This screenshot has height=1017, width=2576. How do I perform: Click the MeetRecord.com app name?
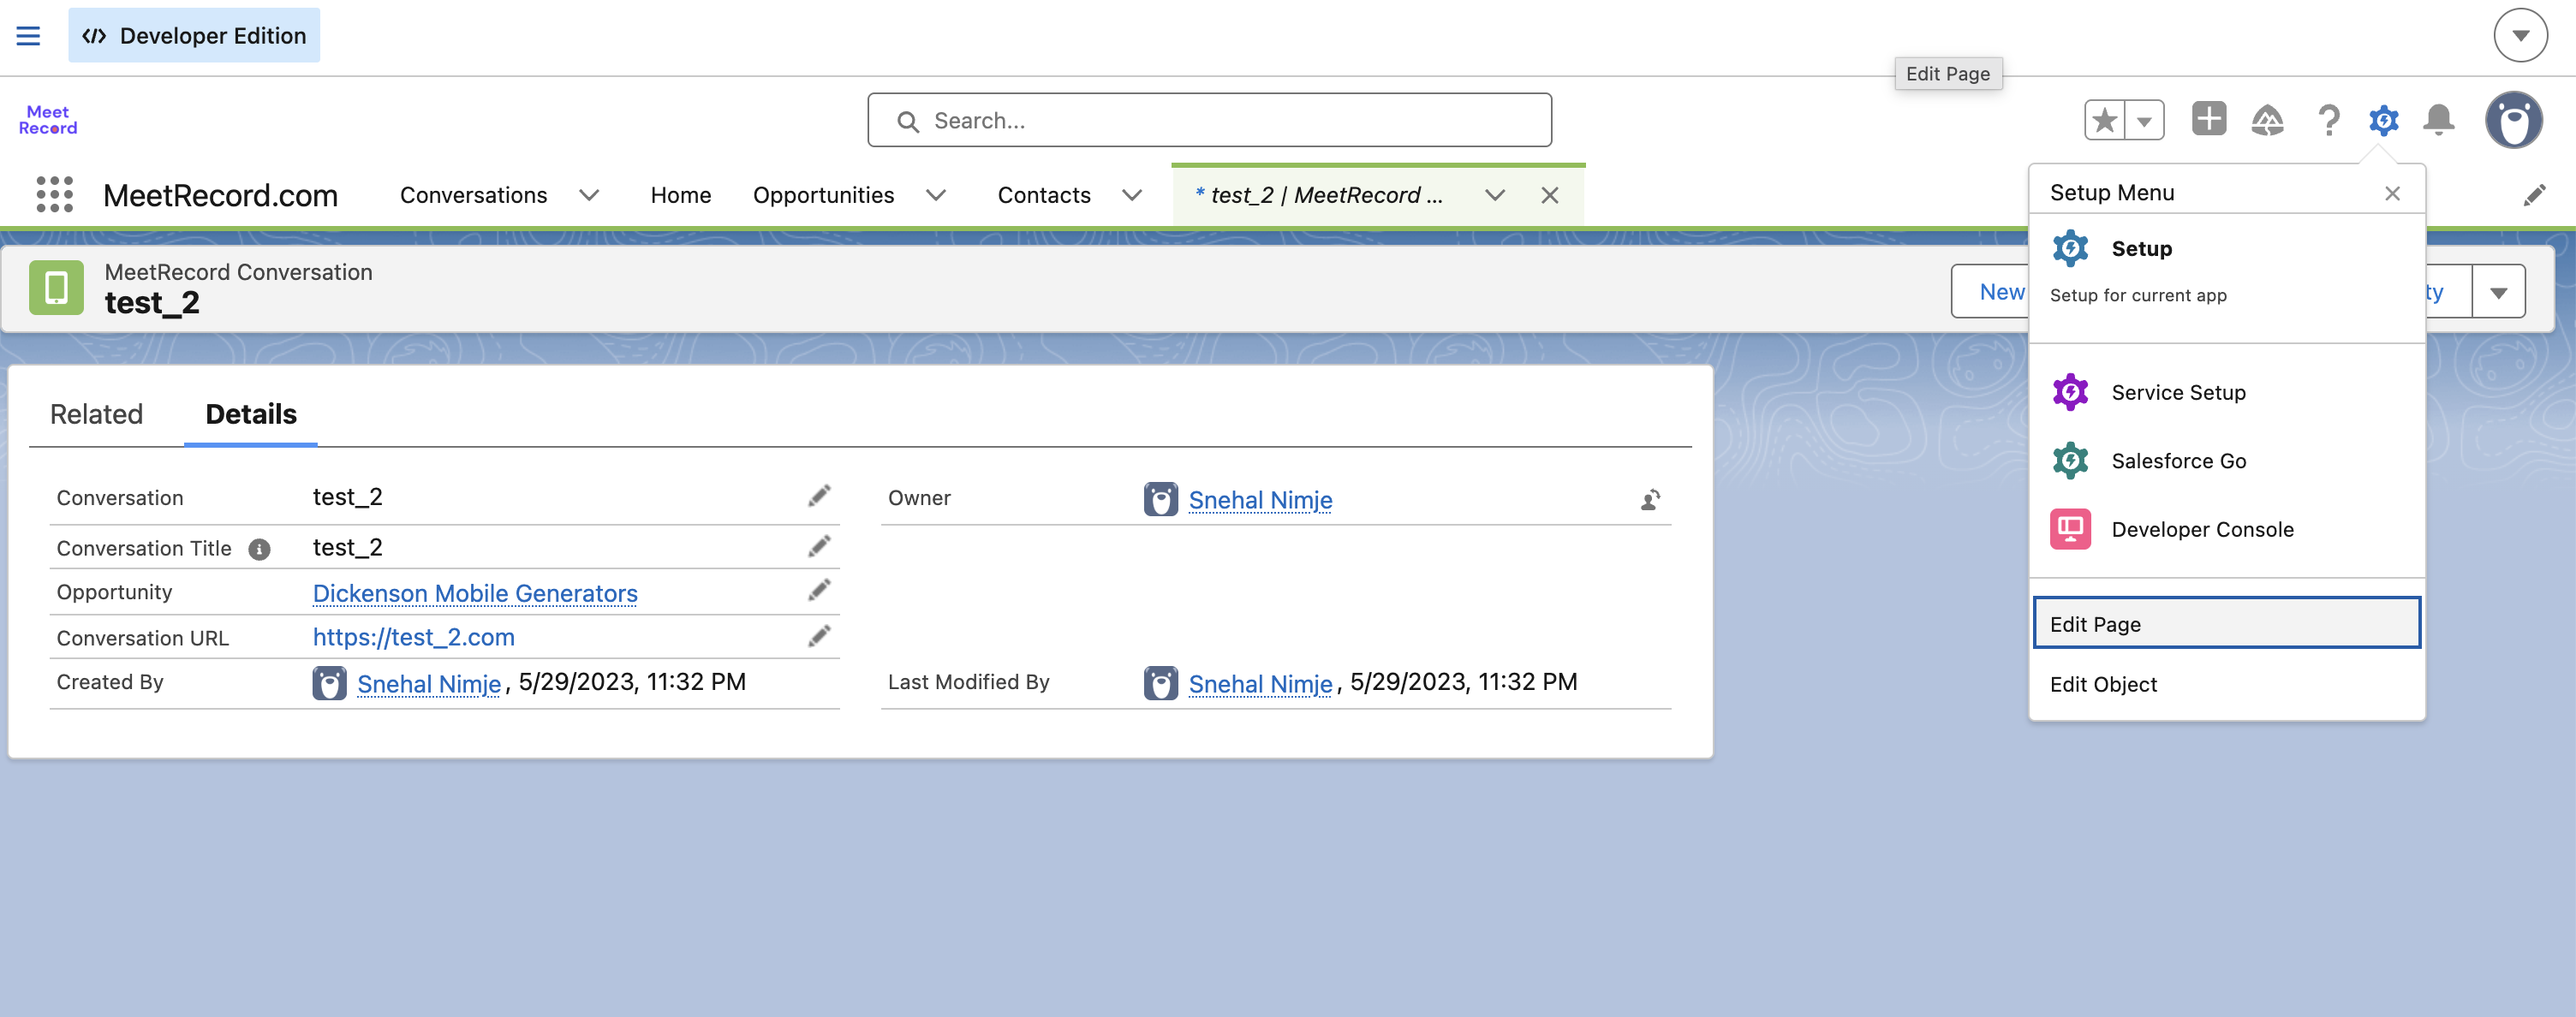[x=220, y=195]
